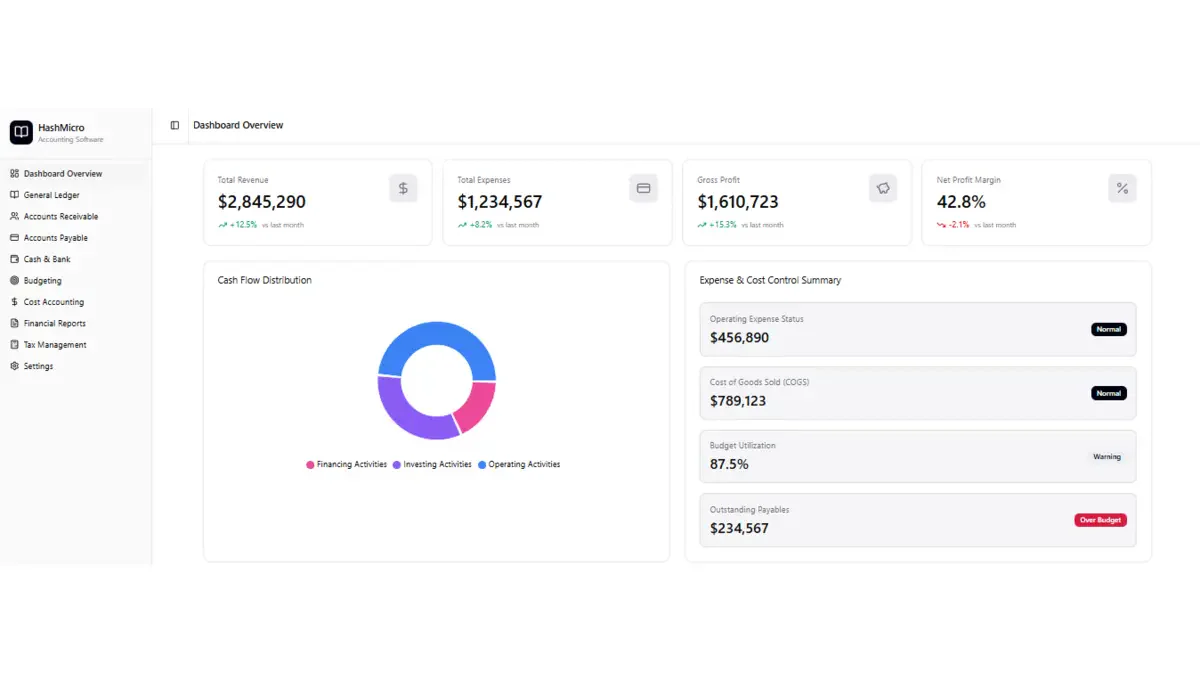Image resolution: width=1200 pixels, height=675 pixels.
Task: Click the $1,234,567 total expenses value
Action: [x=500, y=202]
